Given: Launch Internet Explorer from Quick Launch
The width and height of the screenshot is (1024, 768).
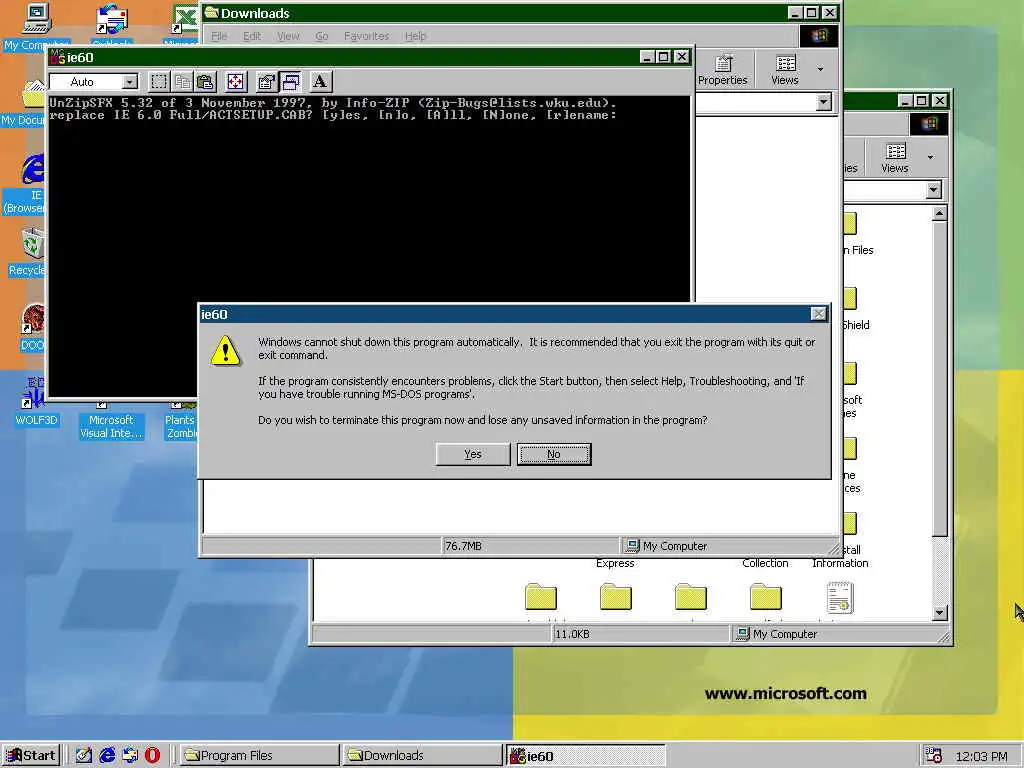Looking at the screenshot, I should [x=107, y=756].
